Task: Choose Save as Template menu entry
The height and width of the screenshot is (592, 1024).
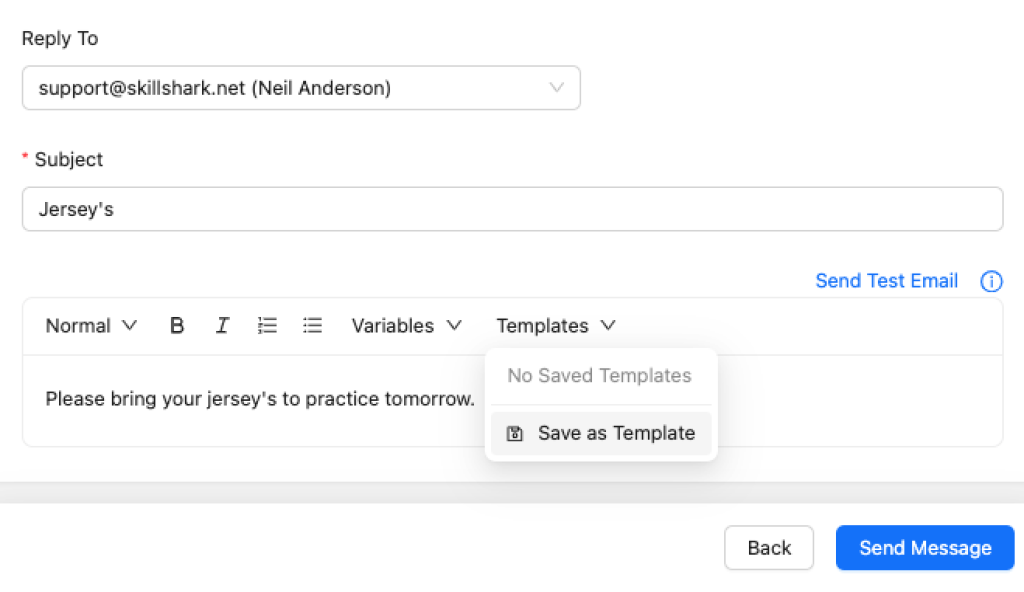Action: click(615, 434)
